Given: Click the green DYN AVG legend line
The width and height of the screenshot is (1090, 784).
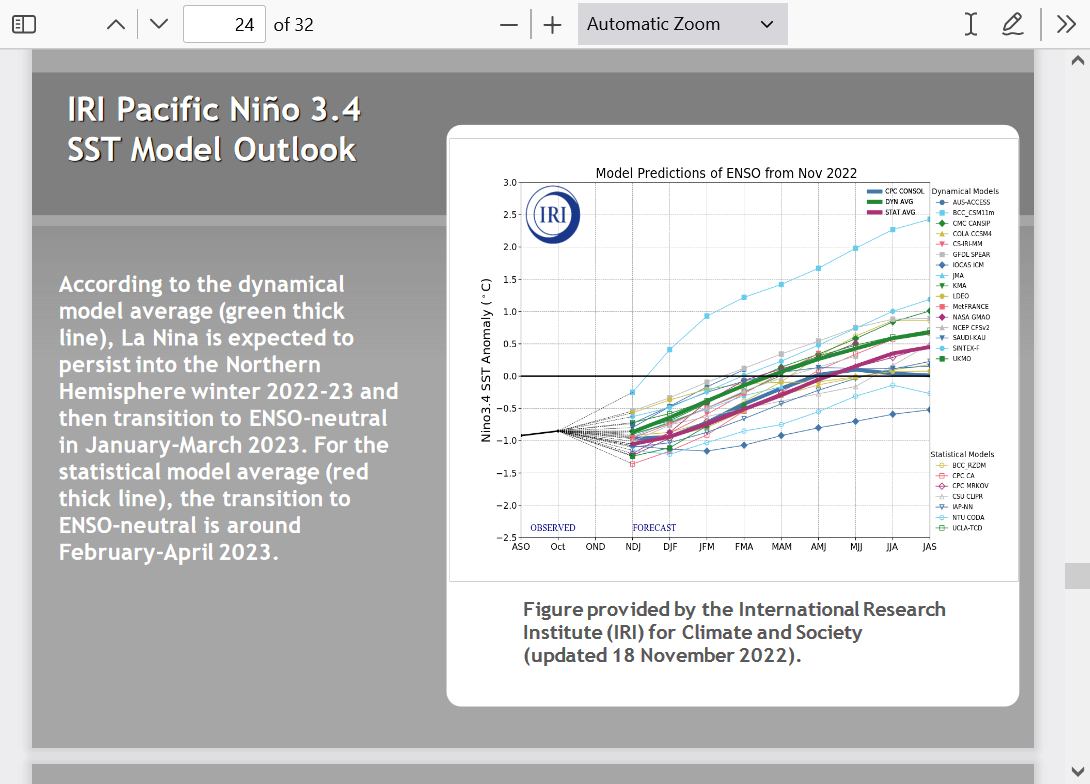Looking at the screenshot, I should (x=875, y=201).
